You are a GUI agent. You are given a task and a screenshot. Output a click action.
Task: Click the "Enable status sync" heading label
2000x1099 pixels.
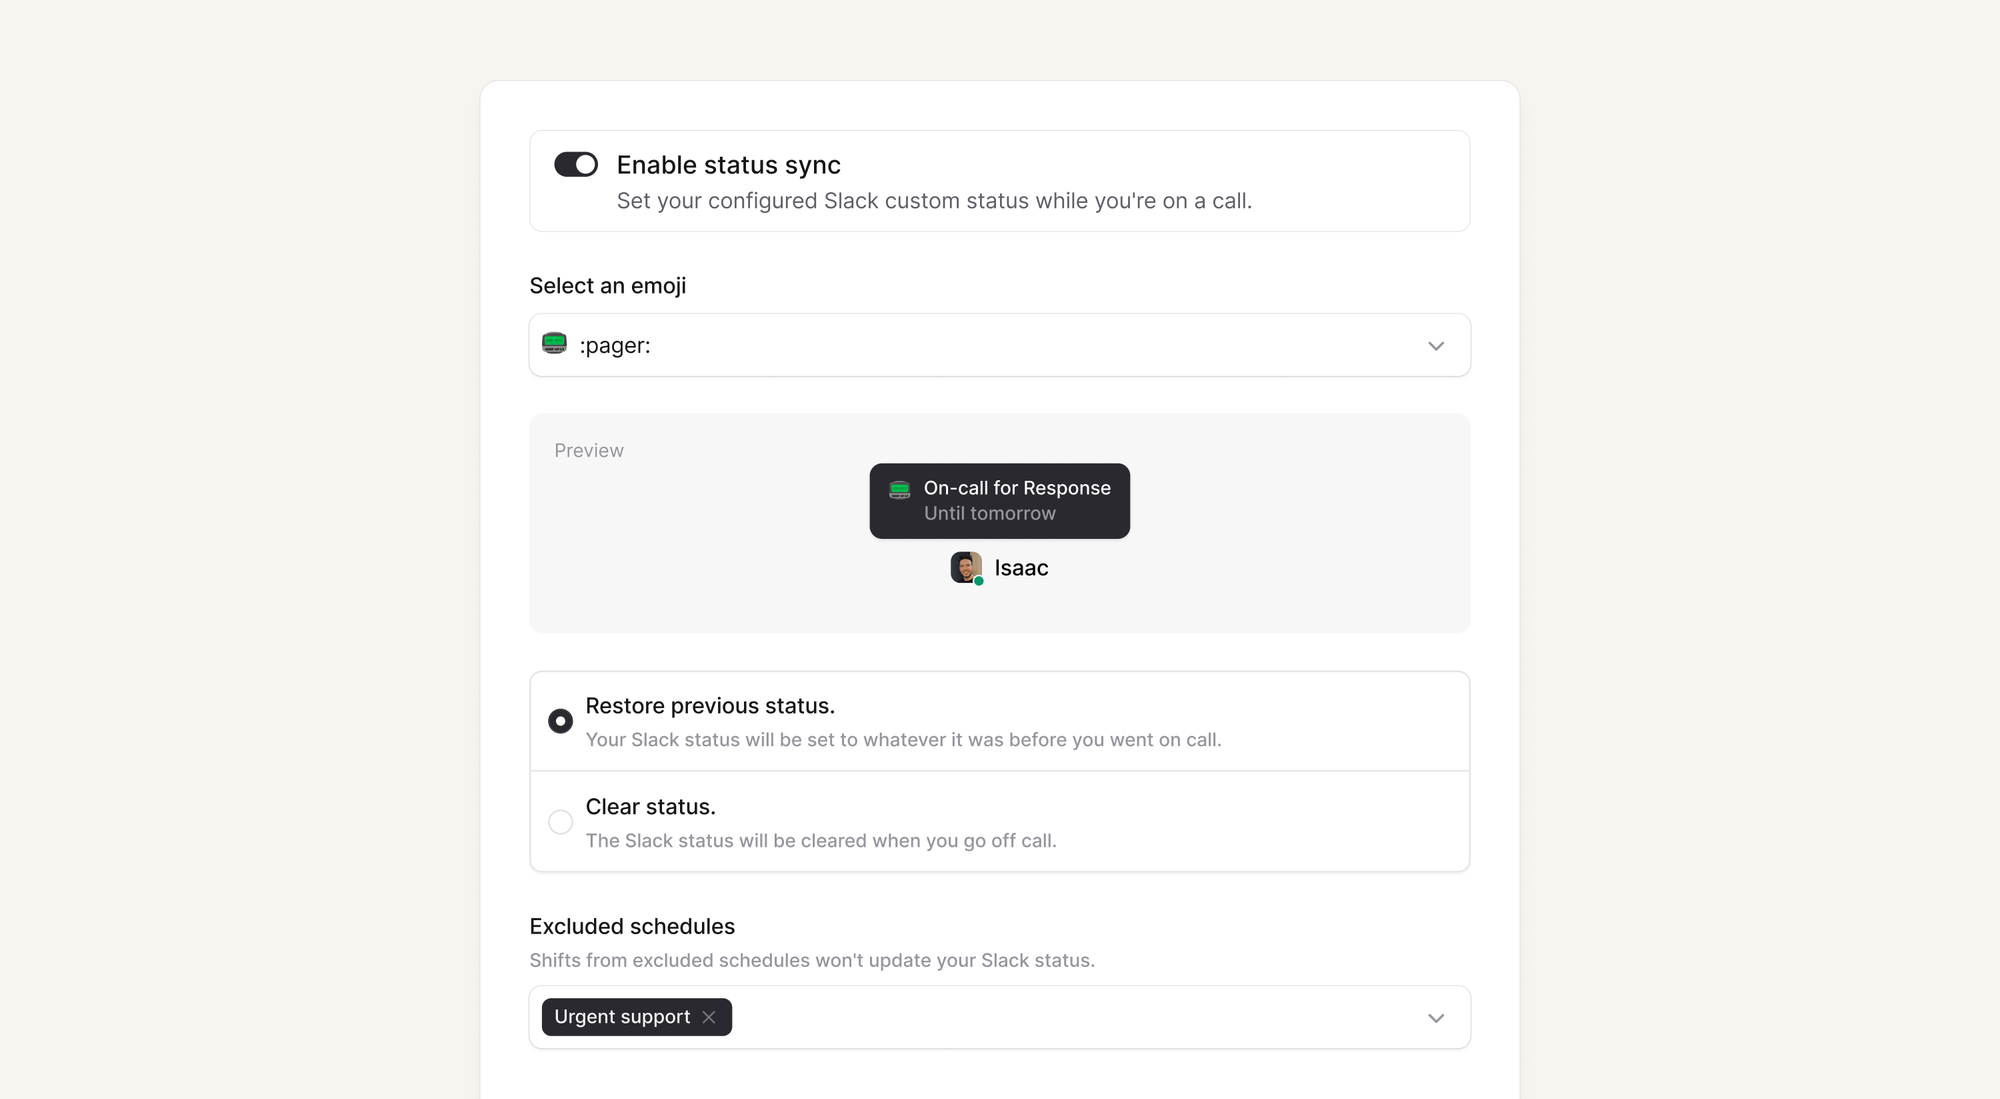tap(728, 165)
